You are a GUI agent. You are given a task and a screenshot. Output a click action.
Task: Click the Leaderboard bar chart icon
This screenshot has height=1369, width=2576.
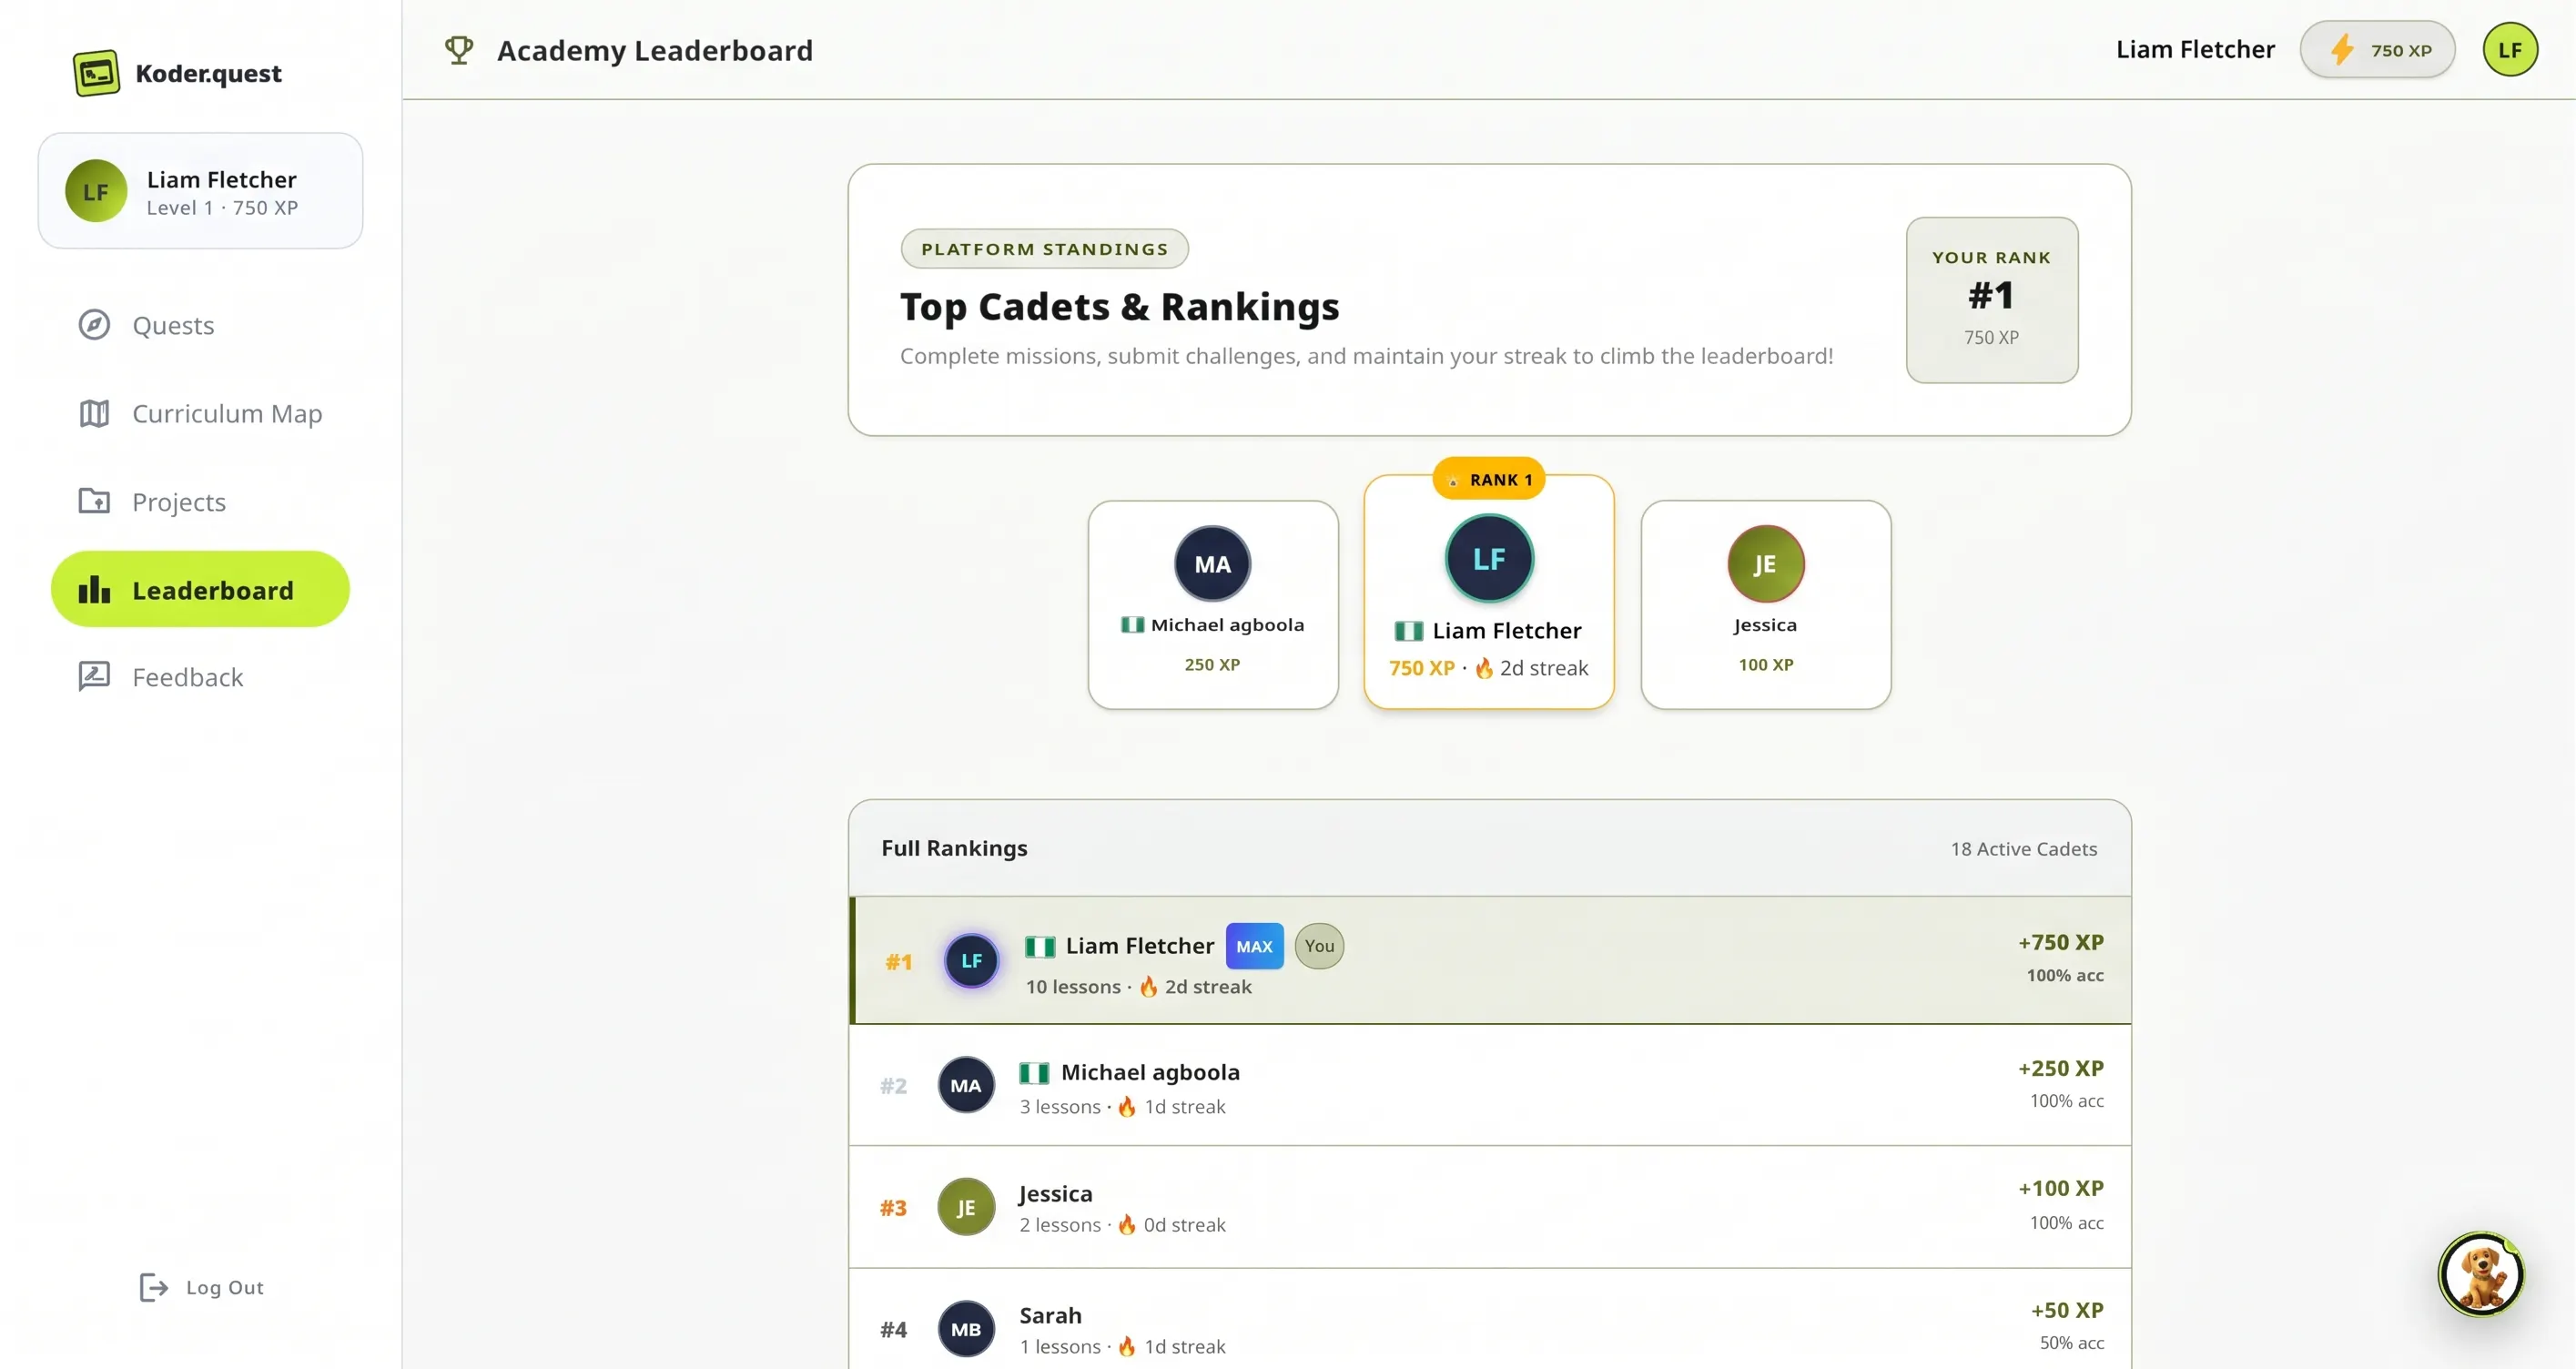click(x=94, y=590)
